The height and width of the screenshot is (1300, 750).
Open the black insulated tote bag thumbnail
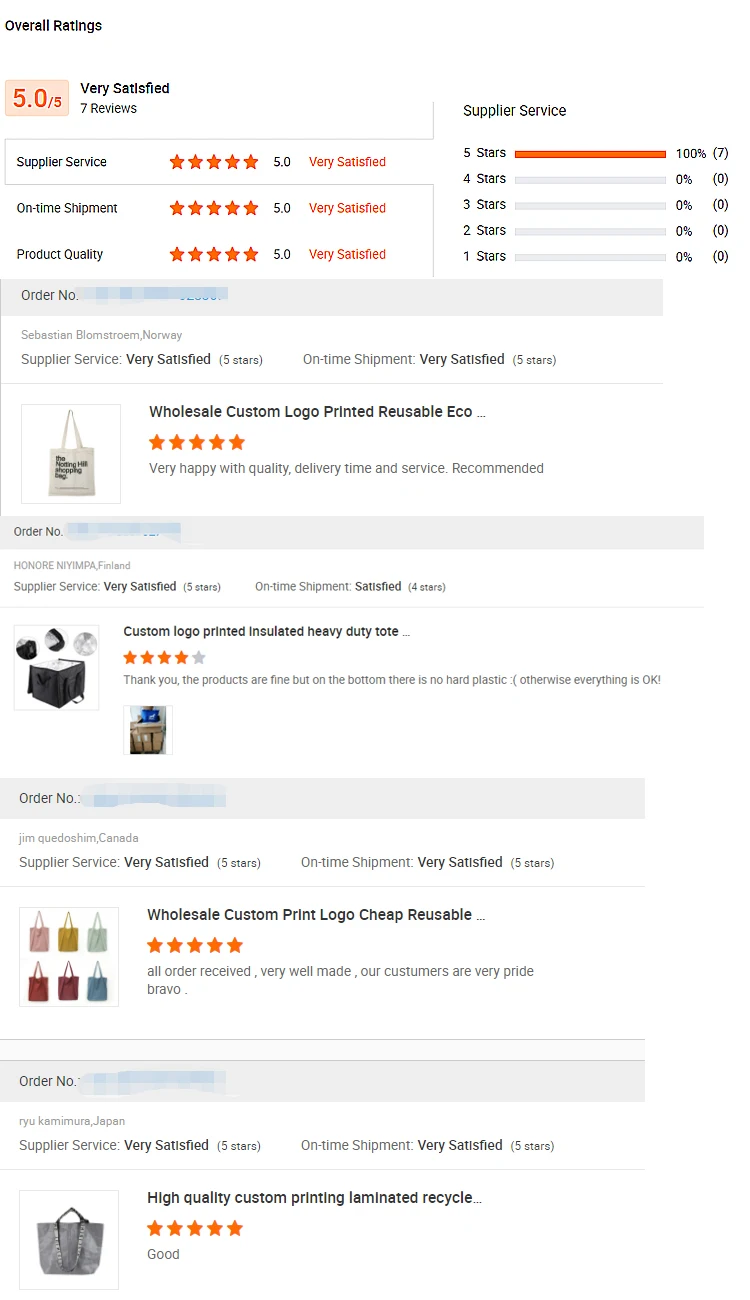(57, 667)
